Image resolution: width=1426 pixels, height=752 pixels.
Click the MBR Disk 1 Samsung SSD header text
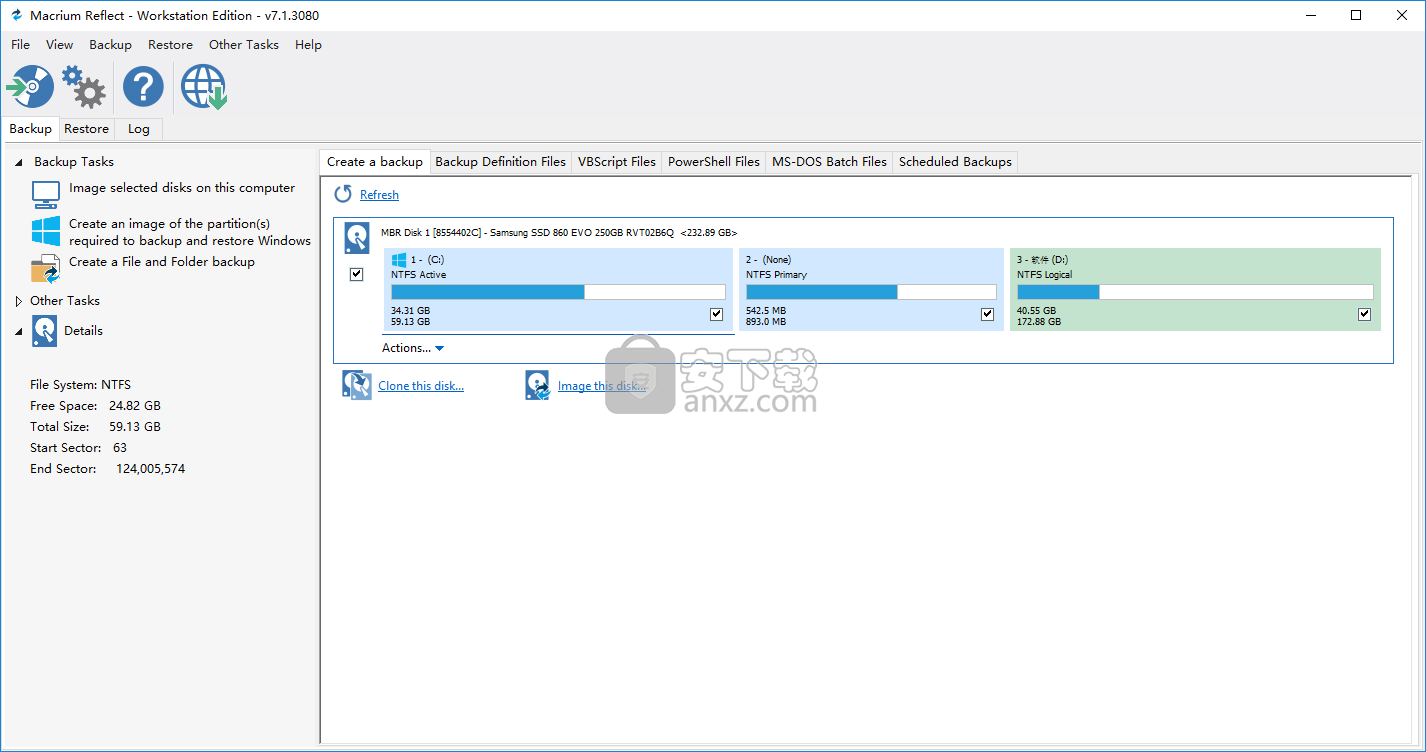(559, 232)
